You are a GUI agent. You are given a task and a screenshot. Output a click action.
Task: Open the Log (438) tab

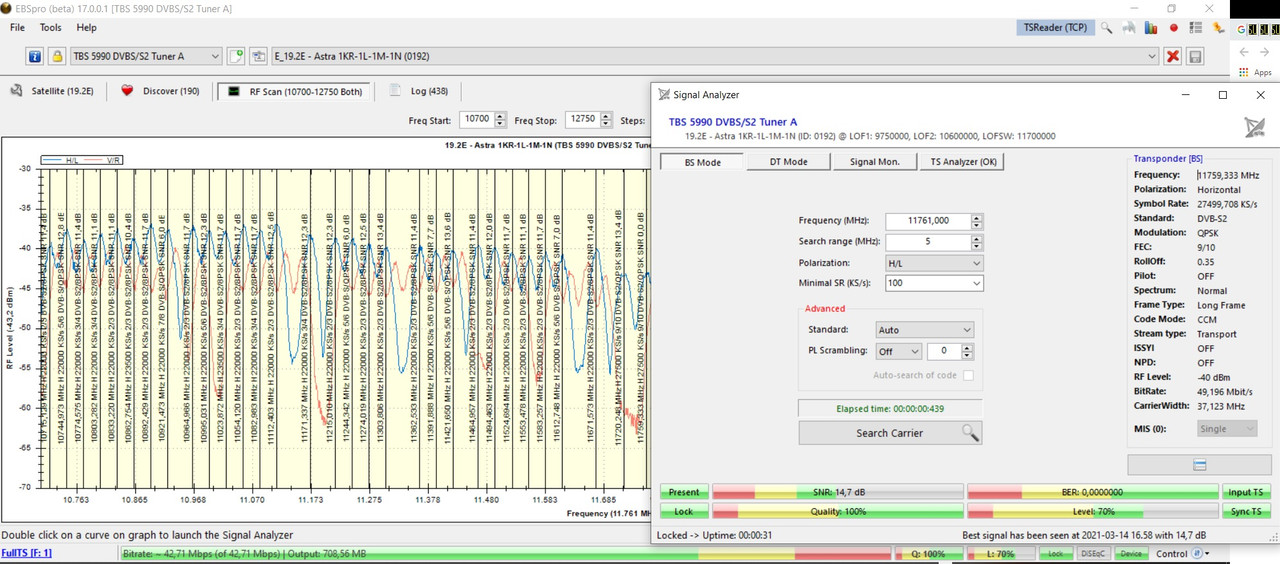point(420,91)
